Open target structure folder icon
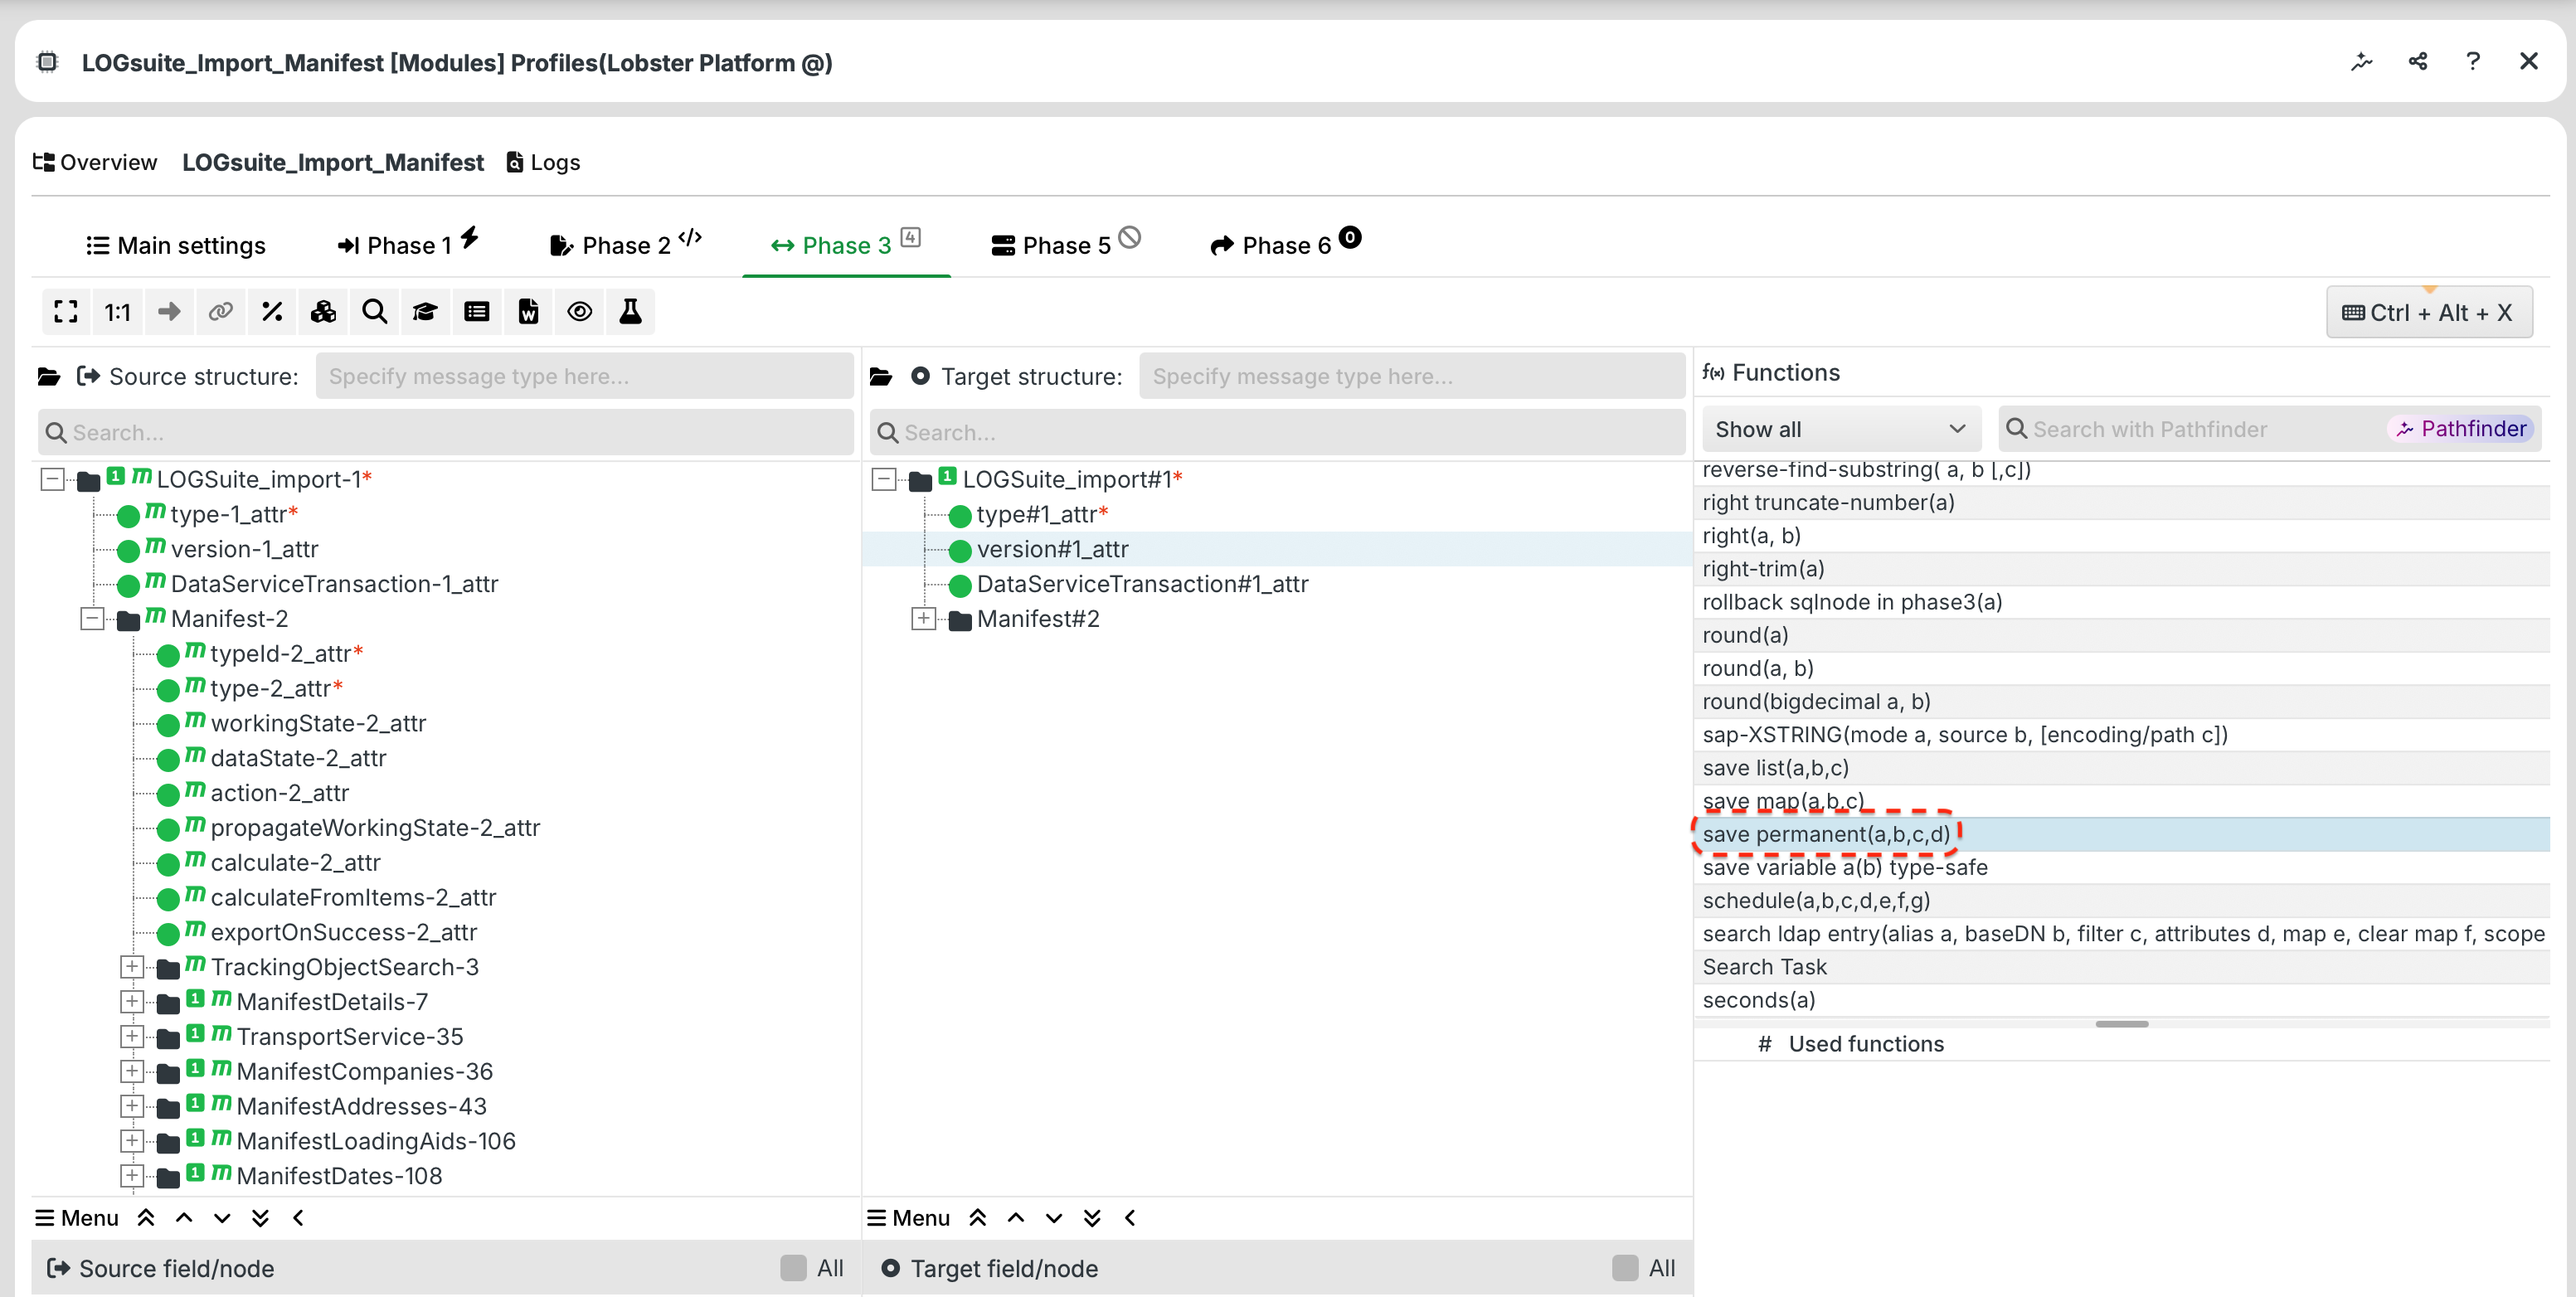 point(881,377)
